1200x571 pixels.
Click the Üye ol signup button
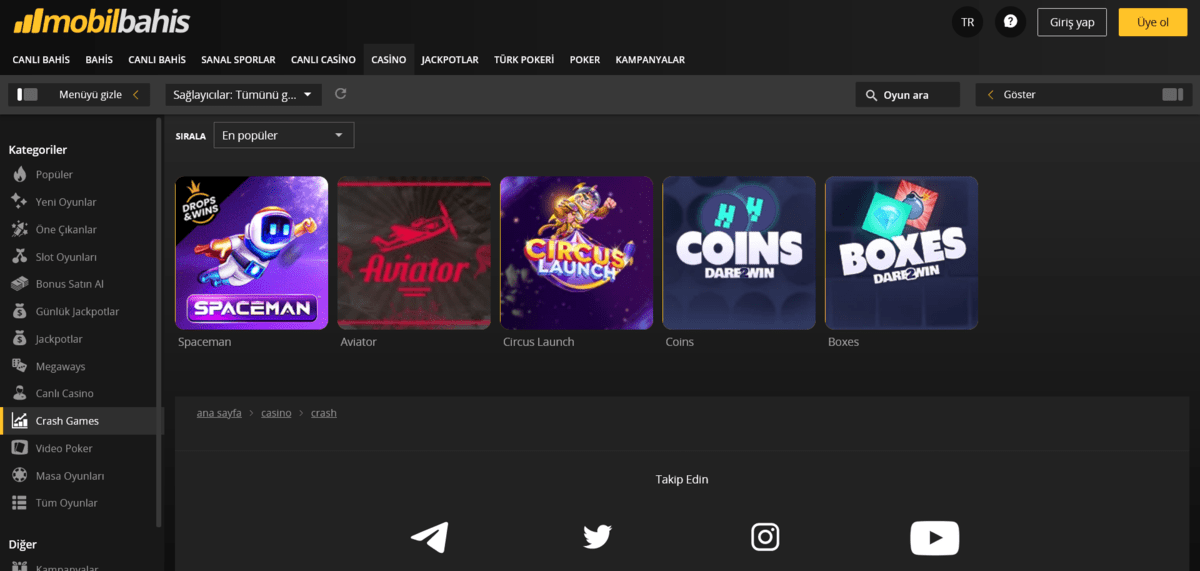(1153, 22)
